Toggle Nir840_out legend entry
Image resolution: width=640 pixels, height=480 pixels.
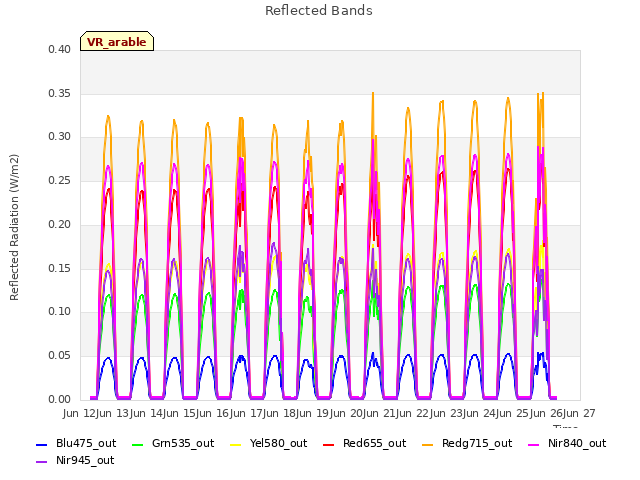(x=567, y=443)
